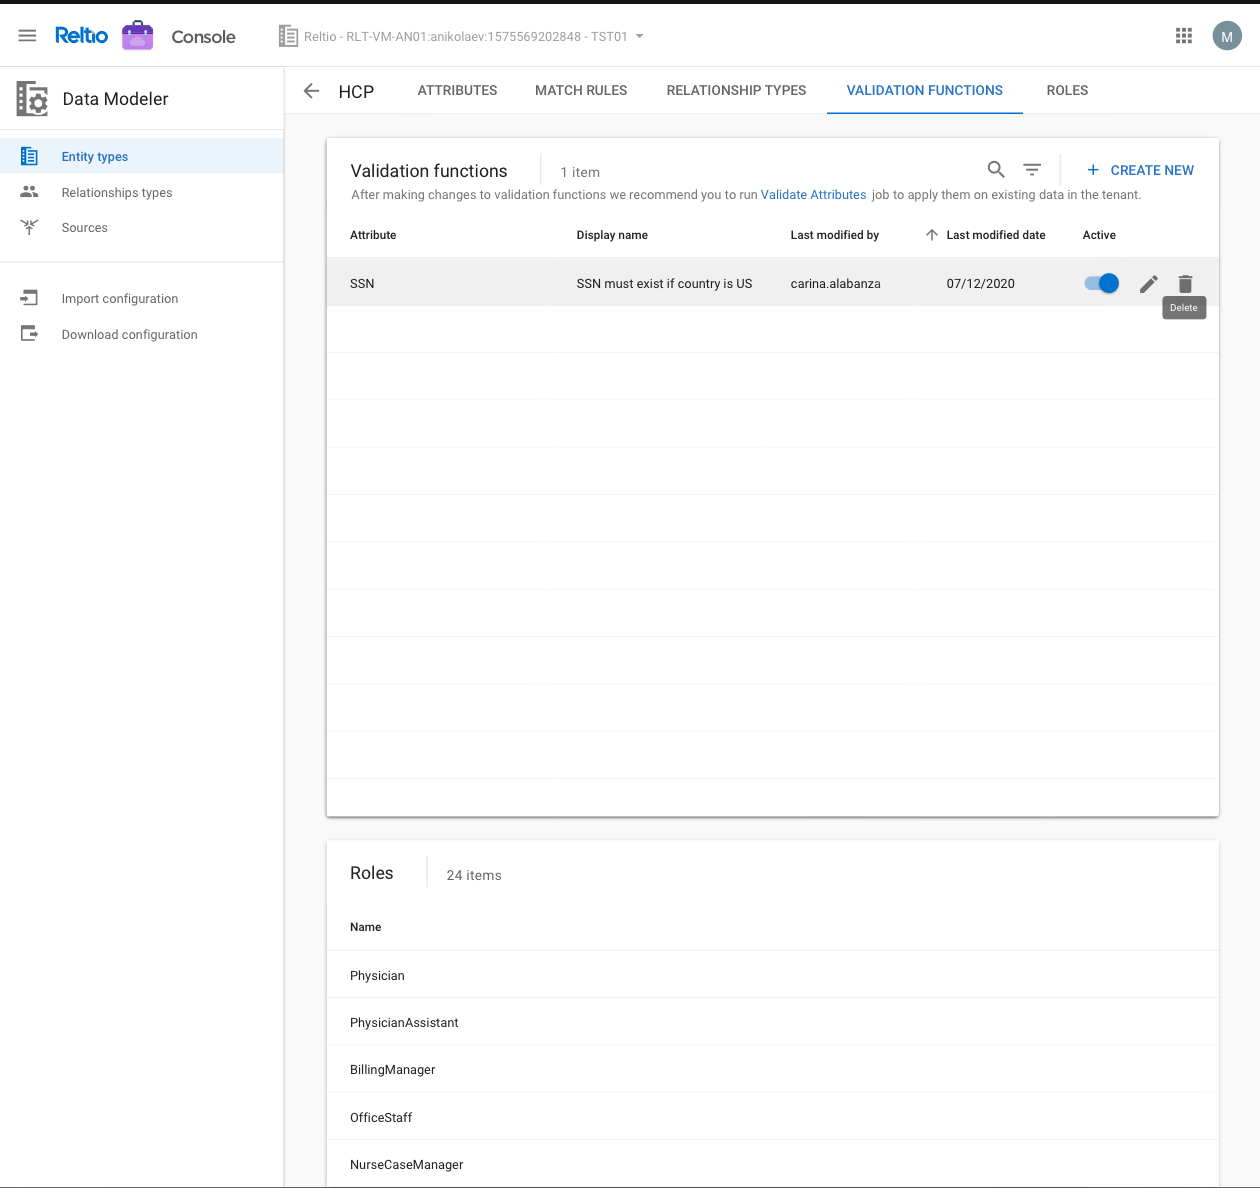Screen dimensions: 1260x1188
Task: Select the PhysicianAssistant role row
Action: pos(773,1022)
